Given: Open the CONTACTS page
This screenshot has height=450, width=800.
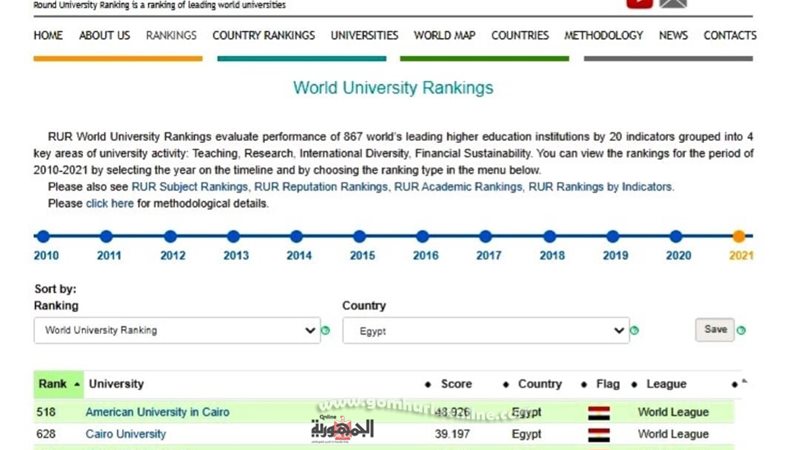Looking at the screenshot, I should (730, 35).
